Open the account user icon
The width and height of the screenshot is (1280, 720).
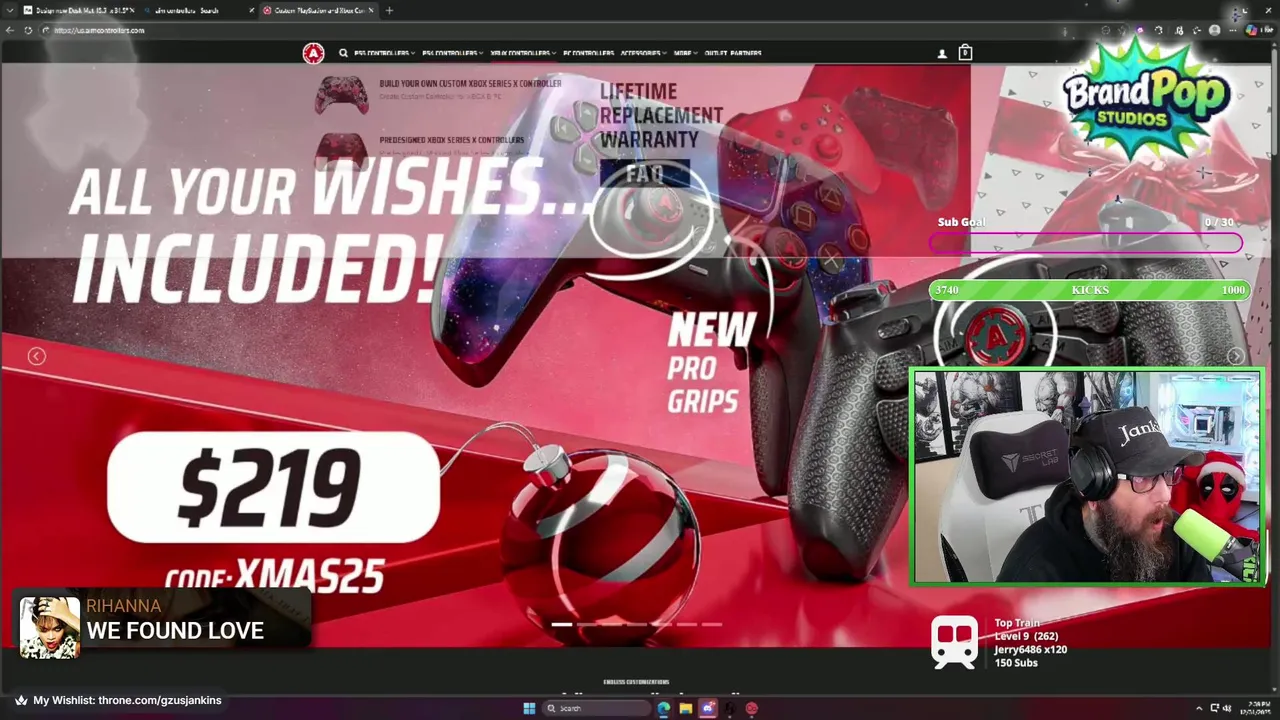tap(942, 54)
